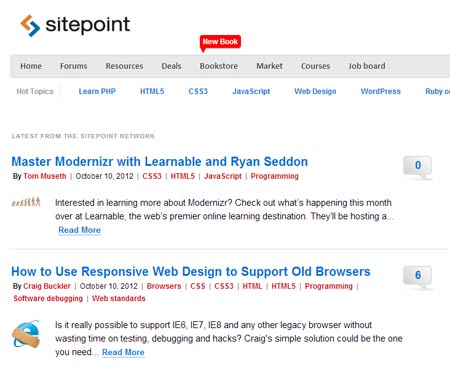Screen dimensions: 450x368
Task: Click the evolution figures thumbnail
Action: pos(26,202)
